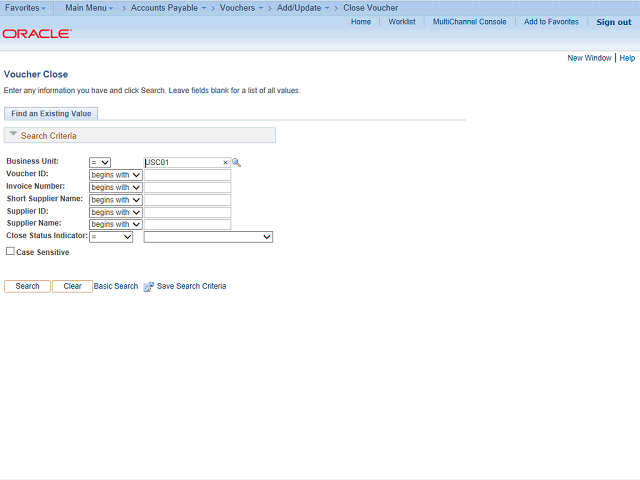
Task: Open Business Unit lookup magnifier icon
Action: (236, 162)
